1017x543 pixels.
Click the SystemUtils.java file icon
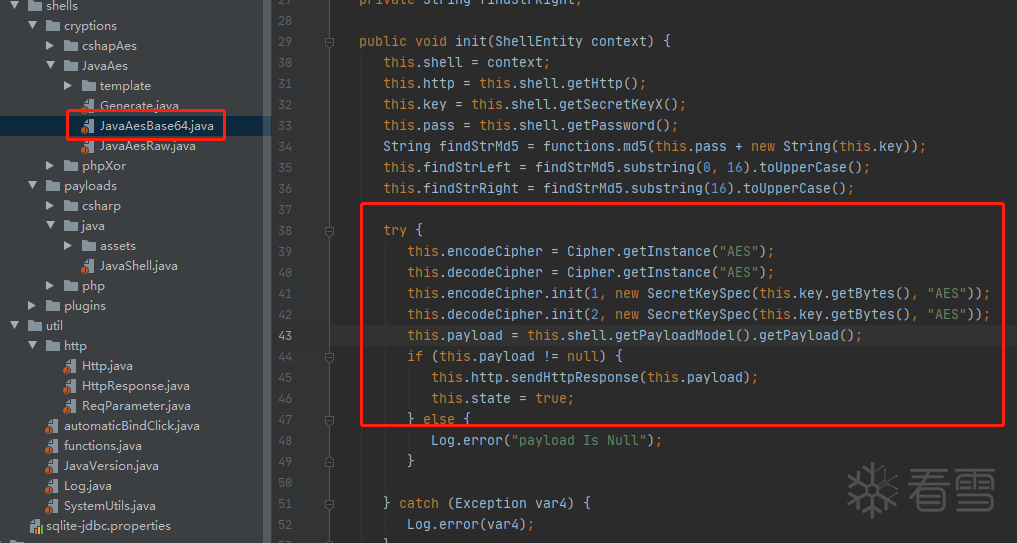click(x=53, y=507)
